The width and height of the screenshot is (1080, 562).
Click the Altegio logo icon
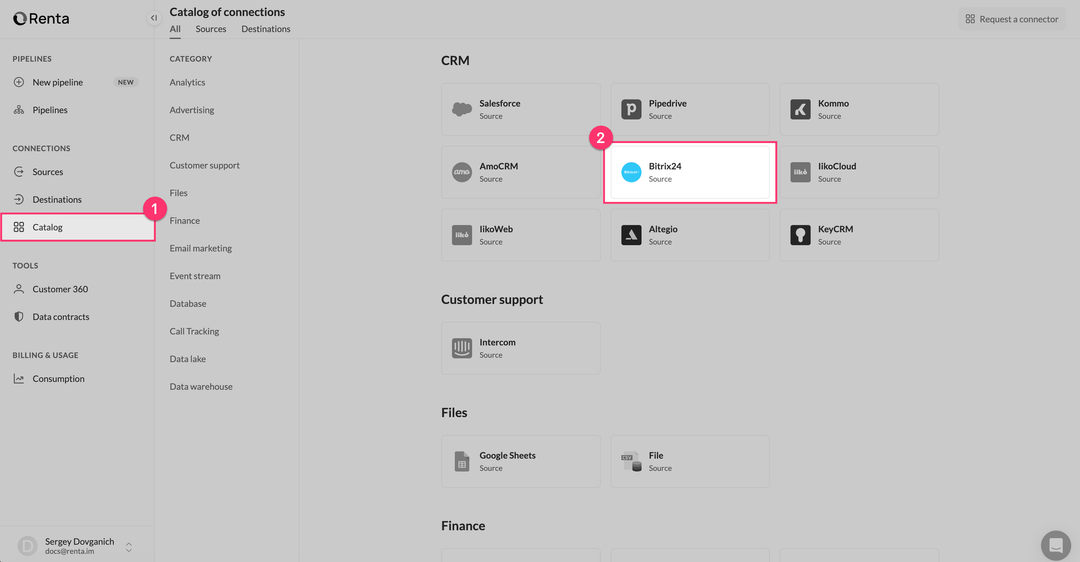[x=631, y=235]
